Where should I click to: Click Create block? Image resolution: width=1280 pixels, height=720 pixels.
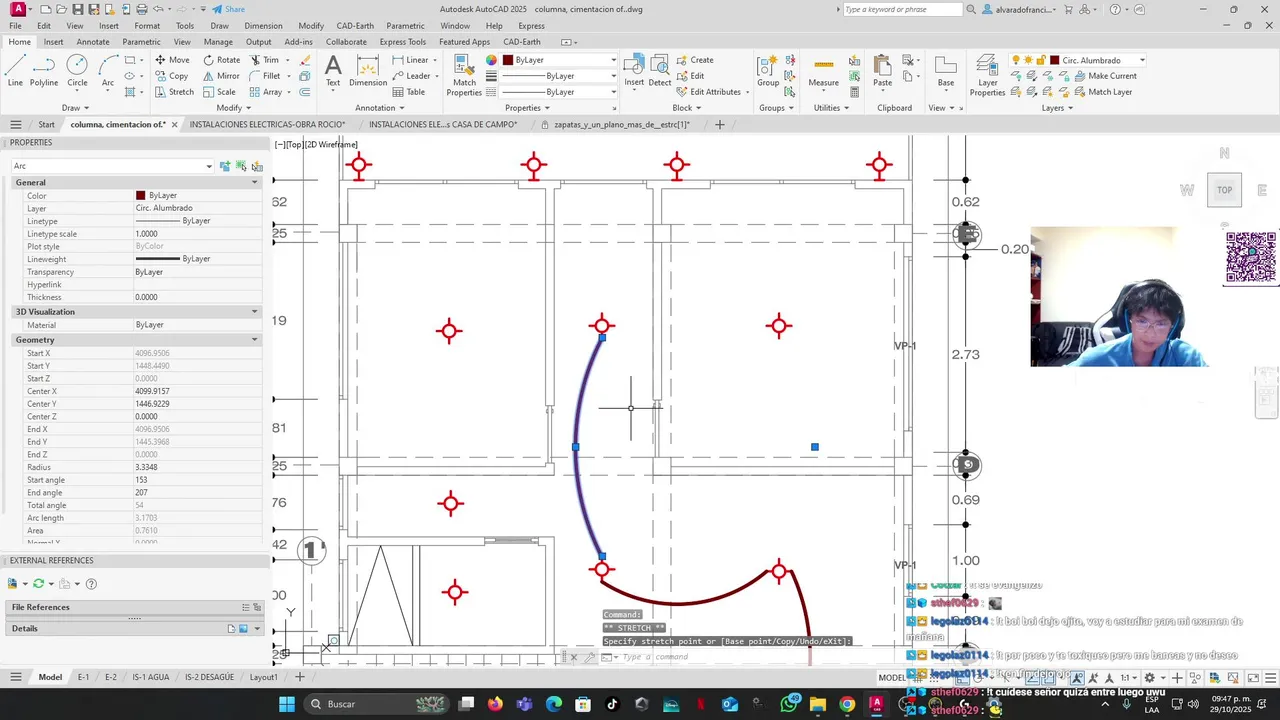click(x=695, y=60)
